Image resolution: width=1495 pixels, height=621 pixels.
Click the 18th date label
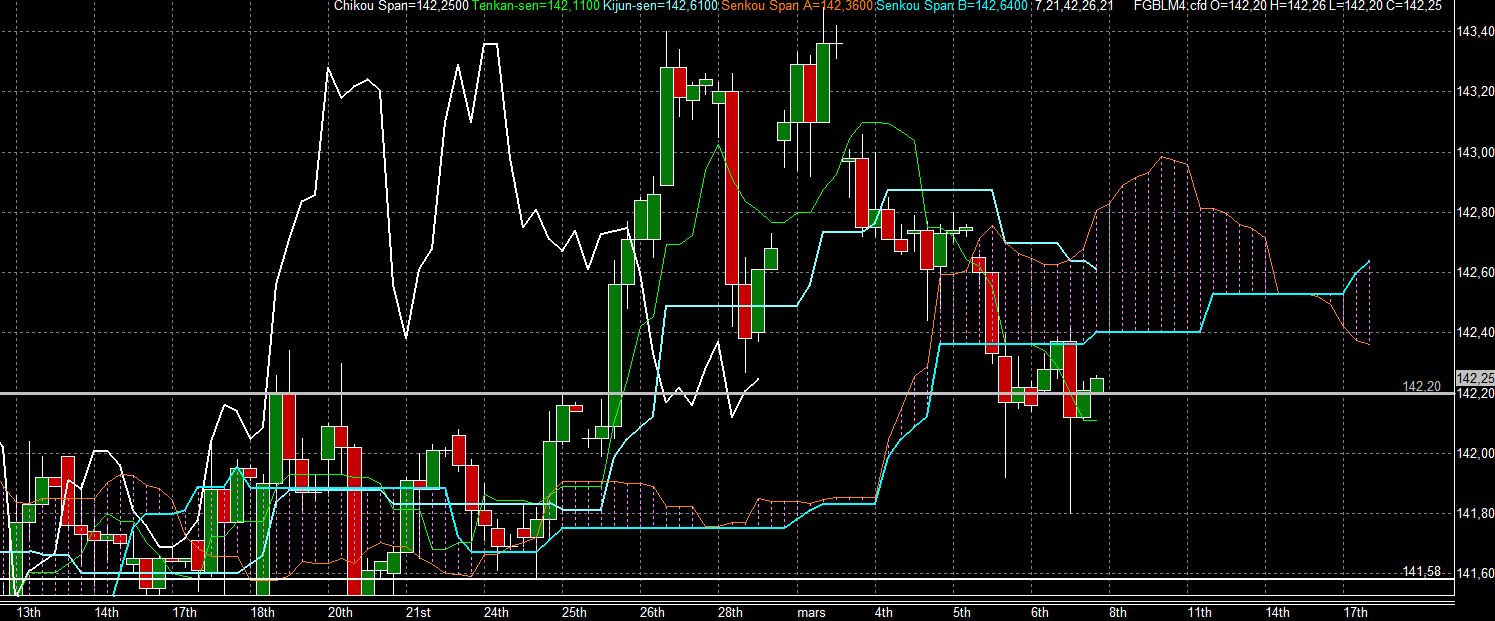[263, 612]
